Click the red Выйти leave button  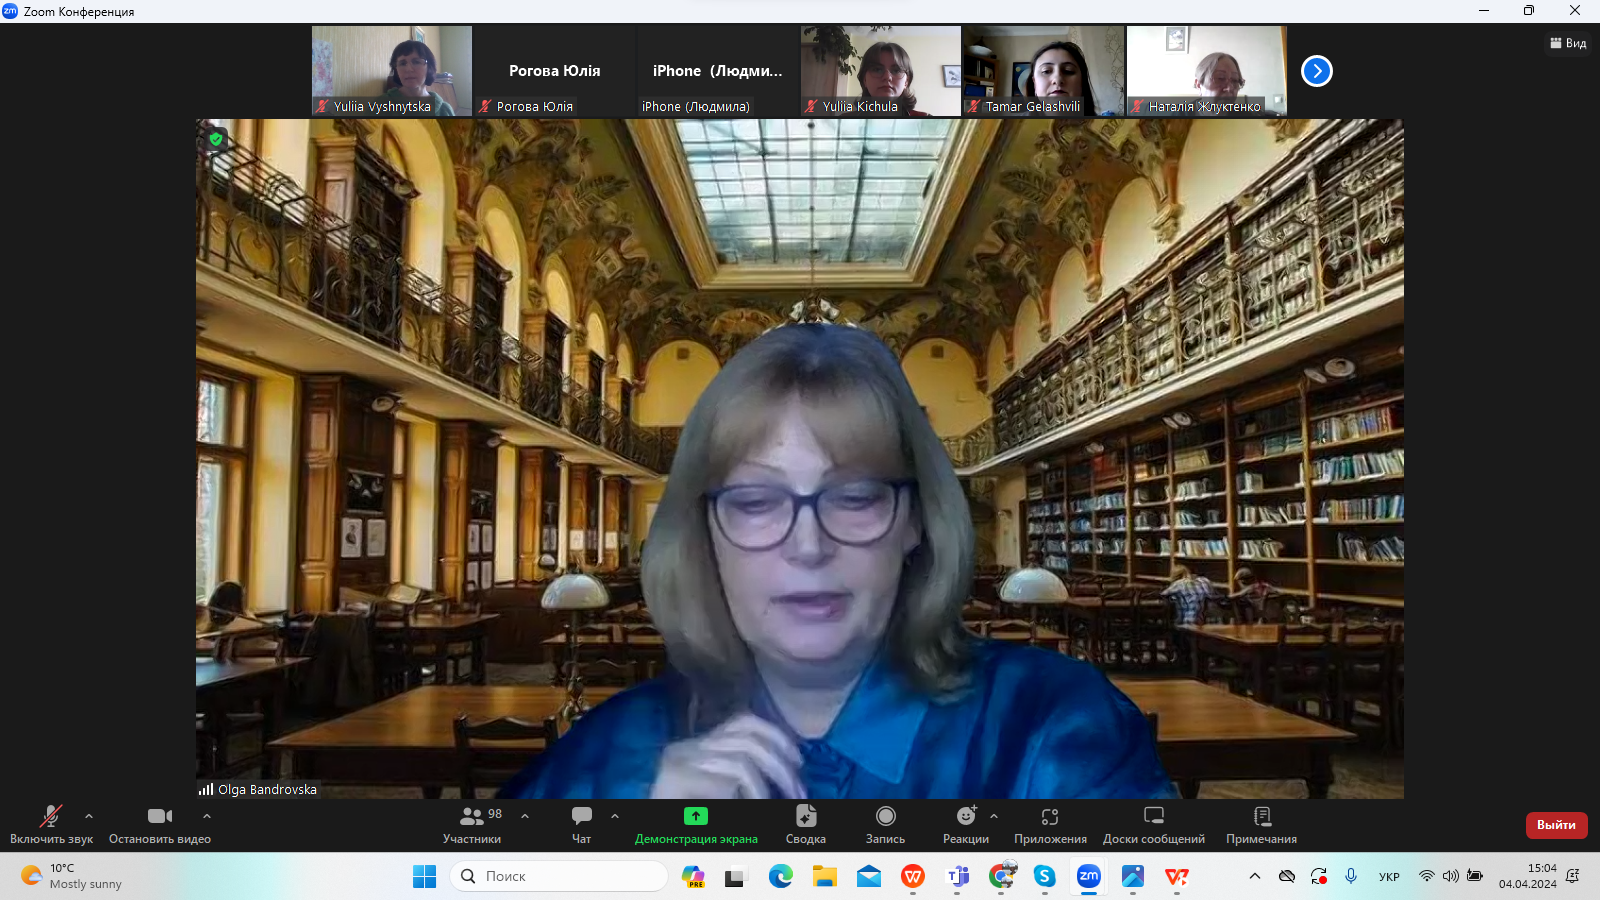pos(1556,825)
